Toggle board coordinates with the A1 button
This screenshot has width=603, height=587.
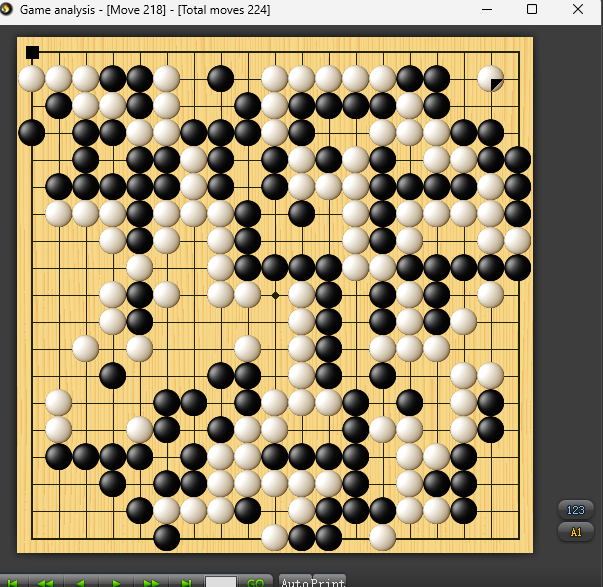coord(575,532)
